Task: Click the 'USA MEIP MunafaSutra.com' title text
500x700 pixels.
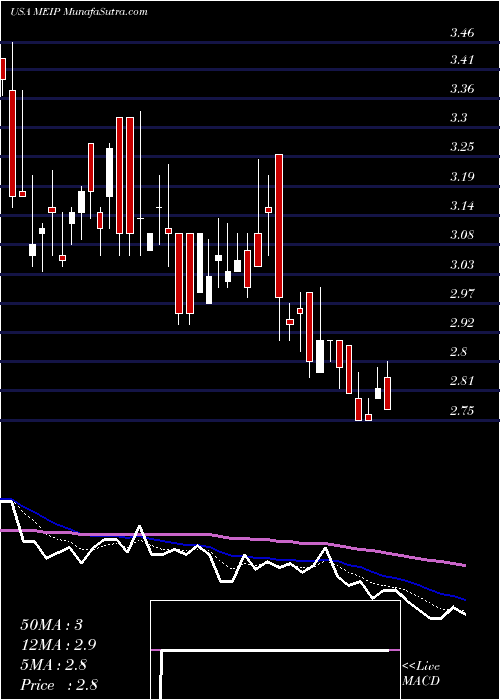Action: click(x=79, y=12)
